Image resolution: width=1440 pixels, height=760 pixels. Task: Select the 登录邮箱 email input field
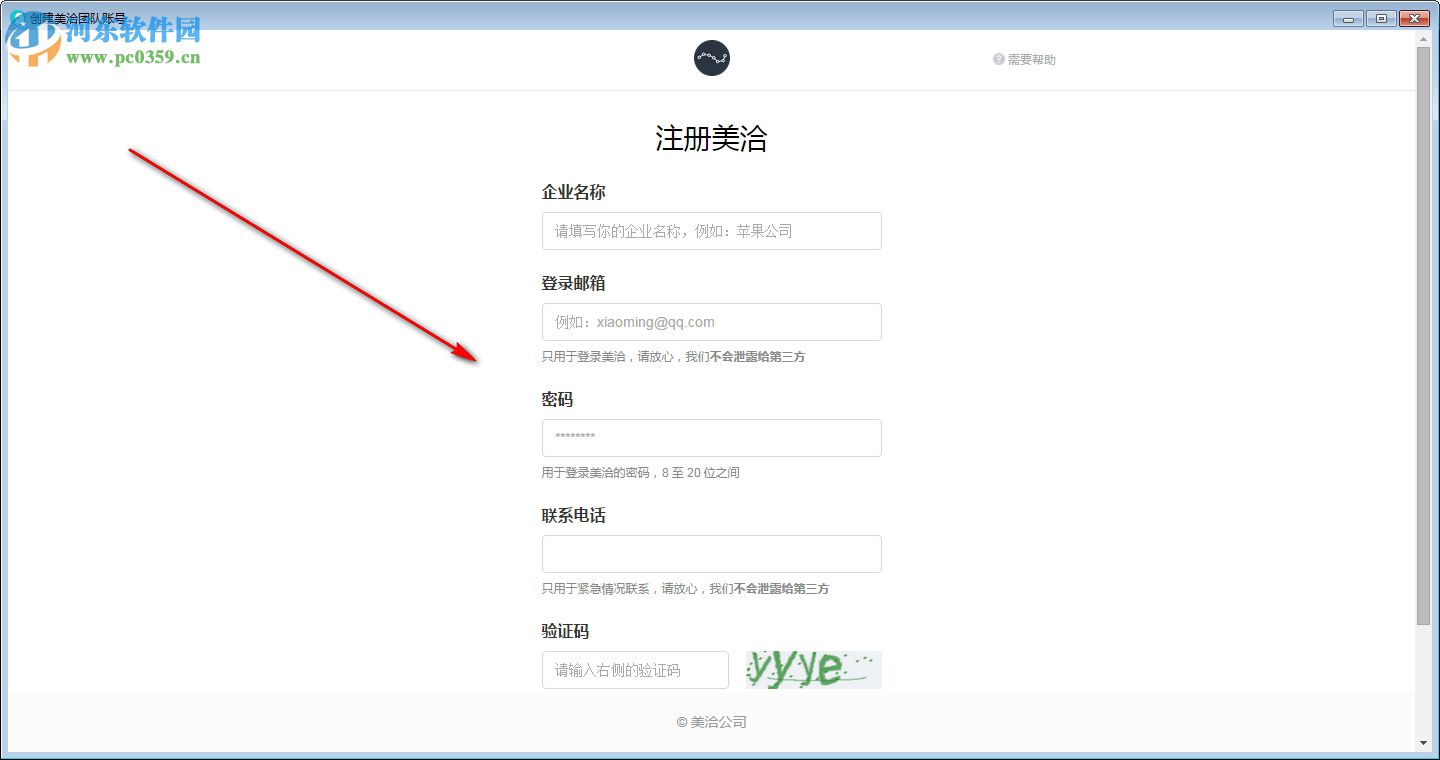(x=711, y=321)
